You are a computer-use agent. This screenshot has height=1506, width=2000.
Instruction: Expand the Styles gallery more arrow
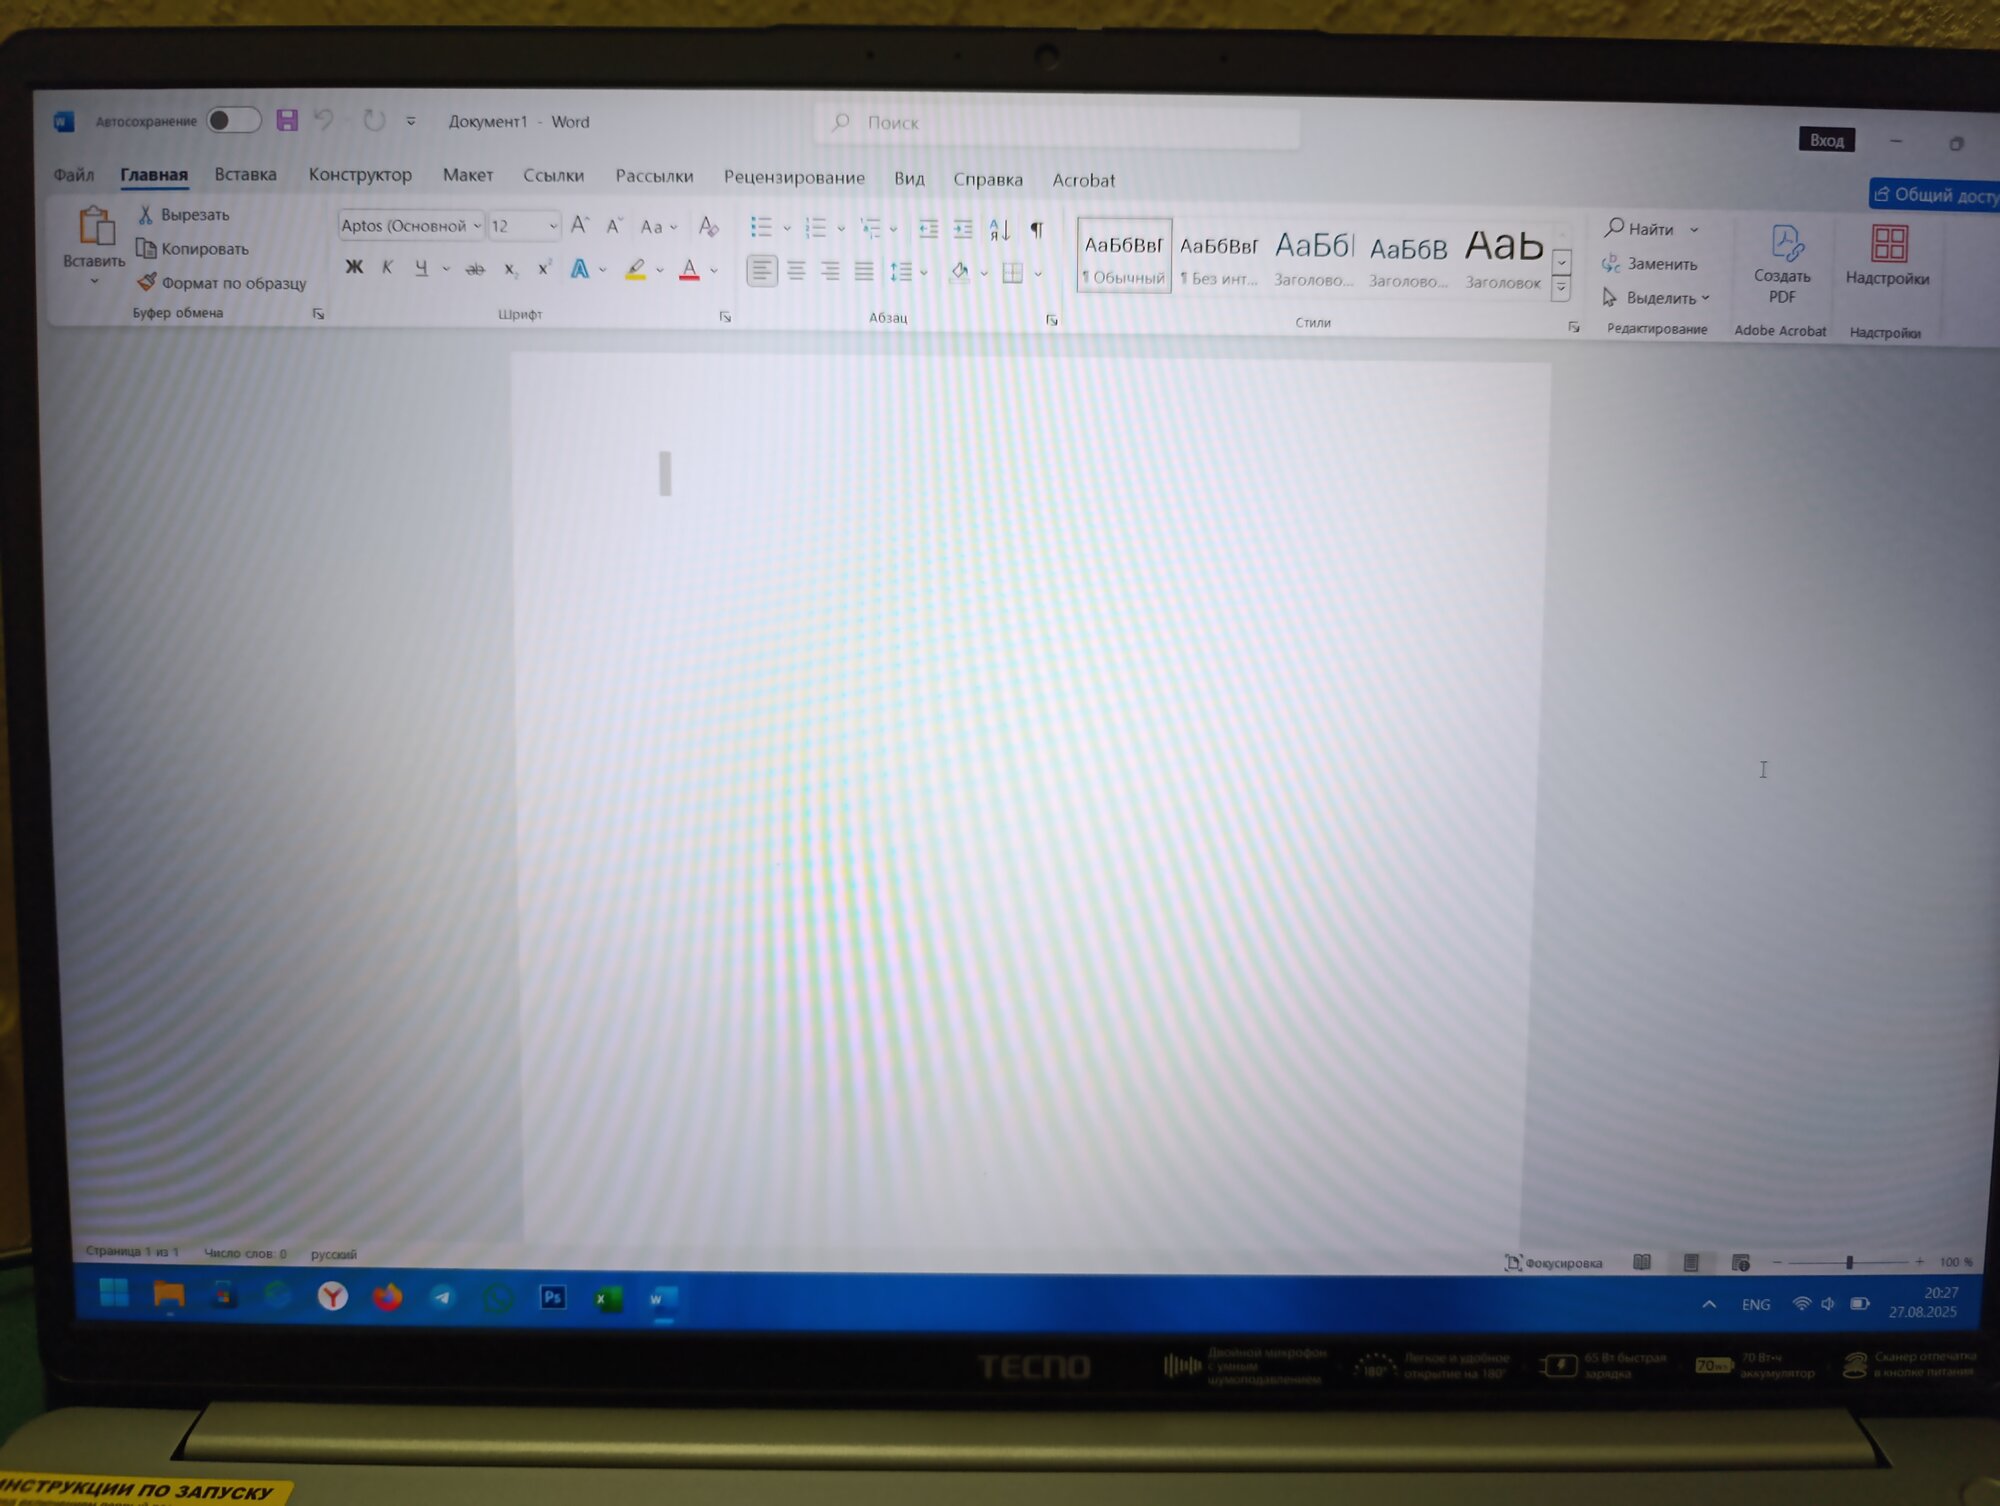pos(1561,289)
